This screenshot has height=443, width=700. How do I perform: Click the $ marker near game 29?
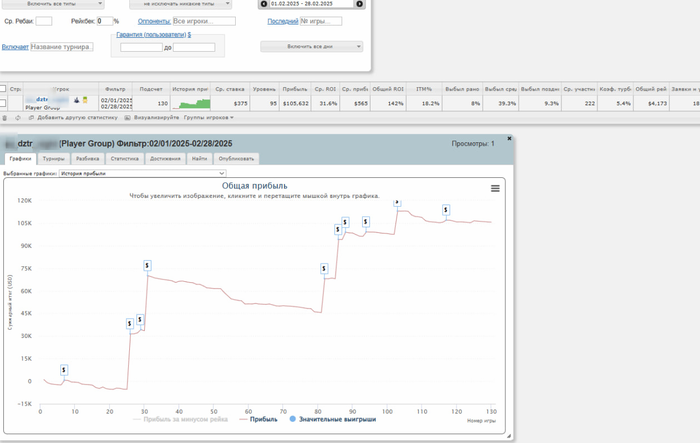pyautogui.click(x=140, y=319)
